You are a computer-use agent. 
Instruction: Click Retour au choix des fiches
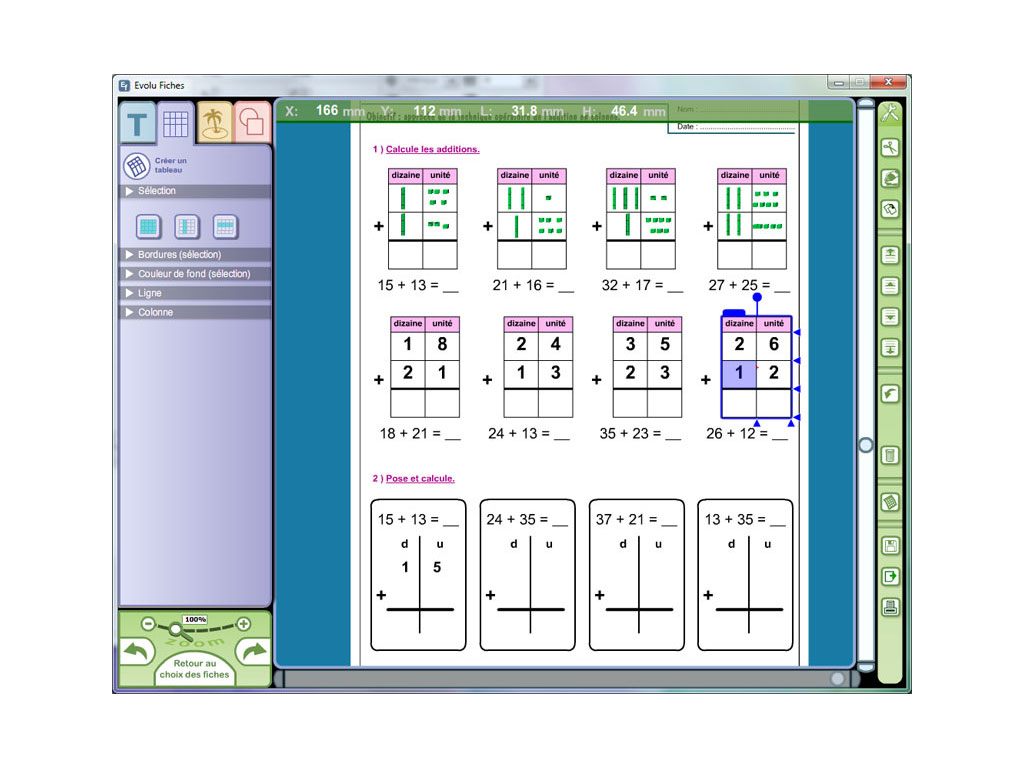tap(194, 669)
